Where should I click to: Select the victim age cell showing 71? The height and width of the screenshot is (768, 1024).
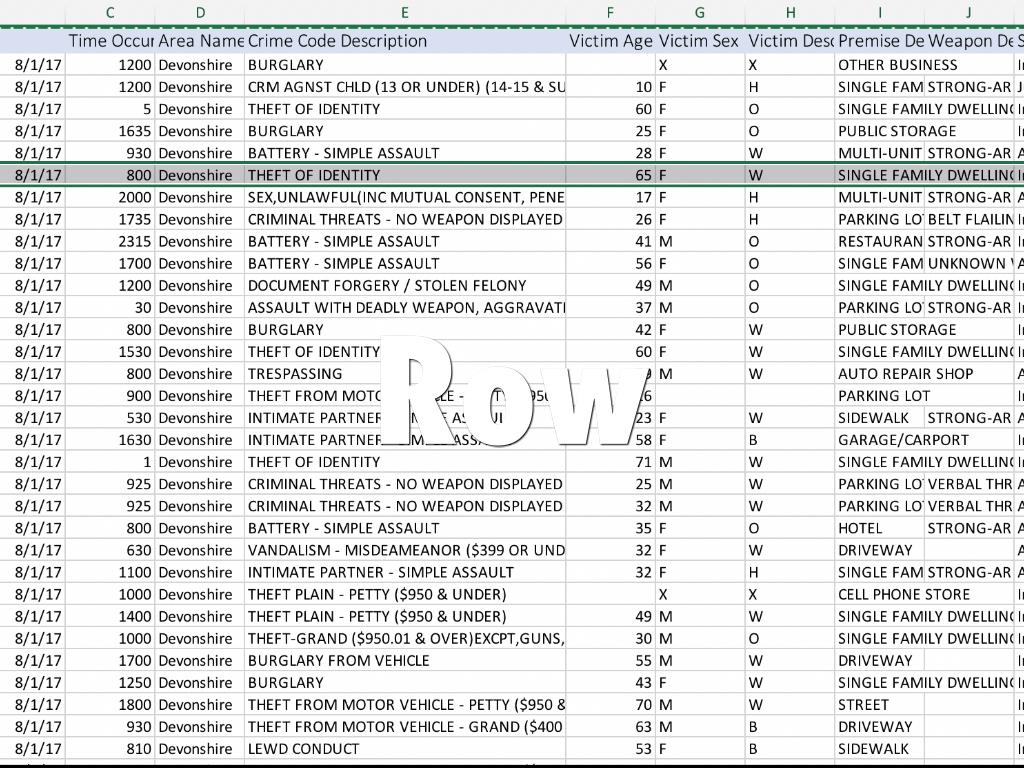[x=610, y=462]
